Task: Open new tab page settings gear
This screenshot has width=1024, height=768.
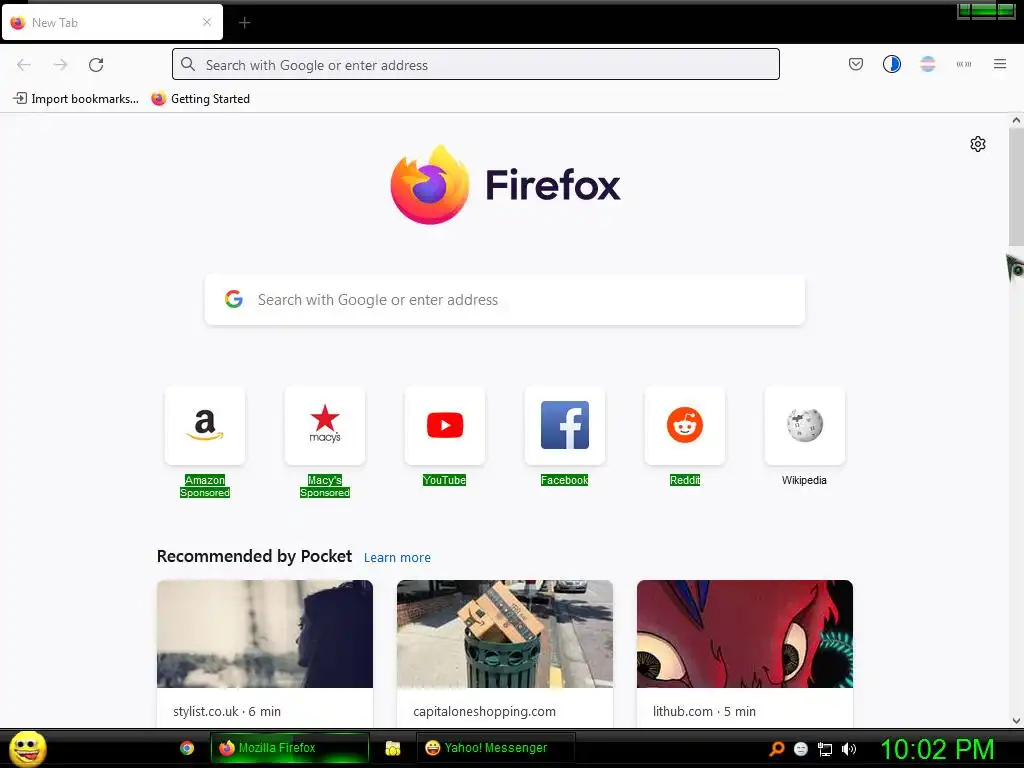Action: click(978, 144)
